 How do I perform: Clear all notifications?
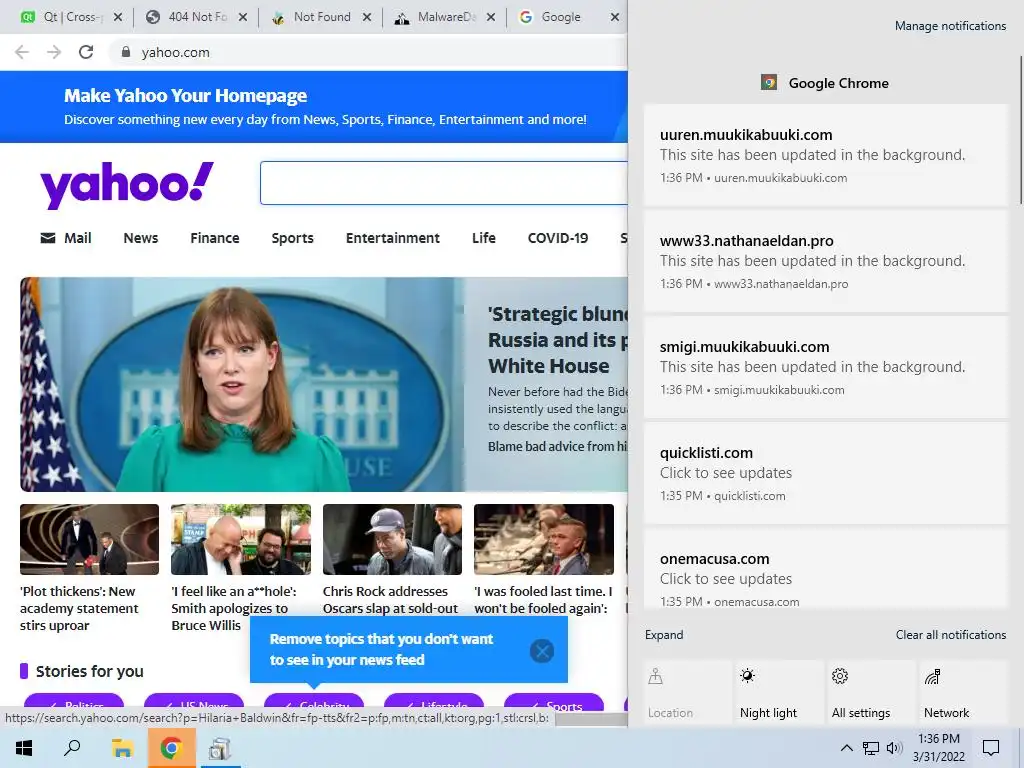[950, 635]
